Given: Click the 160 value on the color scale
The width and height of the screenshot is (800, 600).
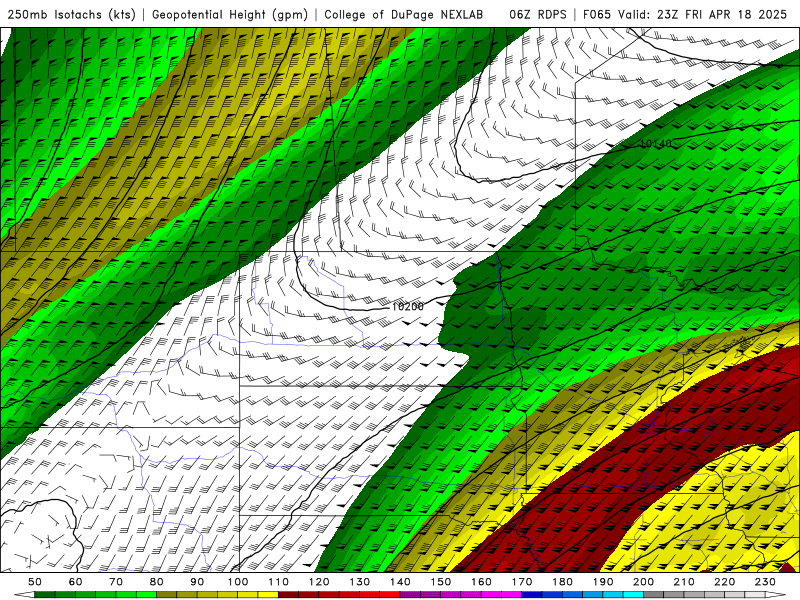Looking at the screenshot, I should (481, 582).
